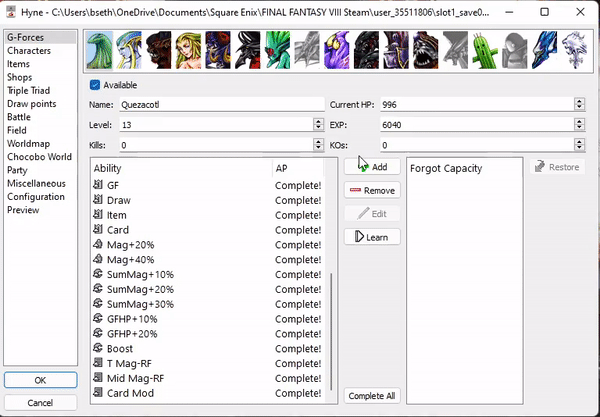The width and height of the screenshot is (600, 417).
Task: Click the Learn button
Action: tap(372, 237)
